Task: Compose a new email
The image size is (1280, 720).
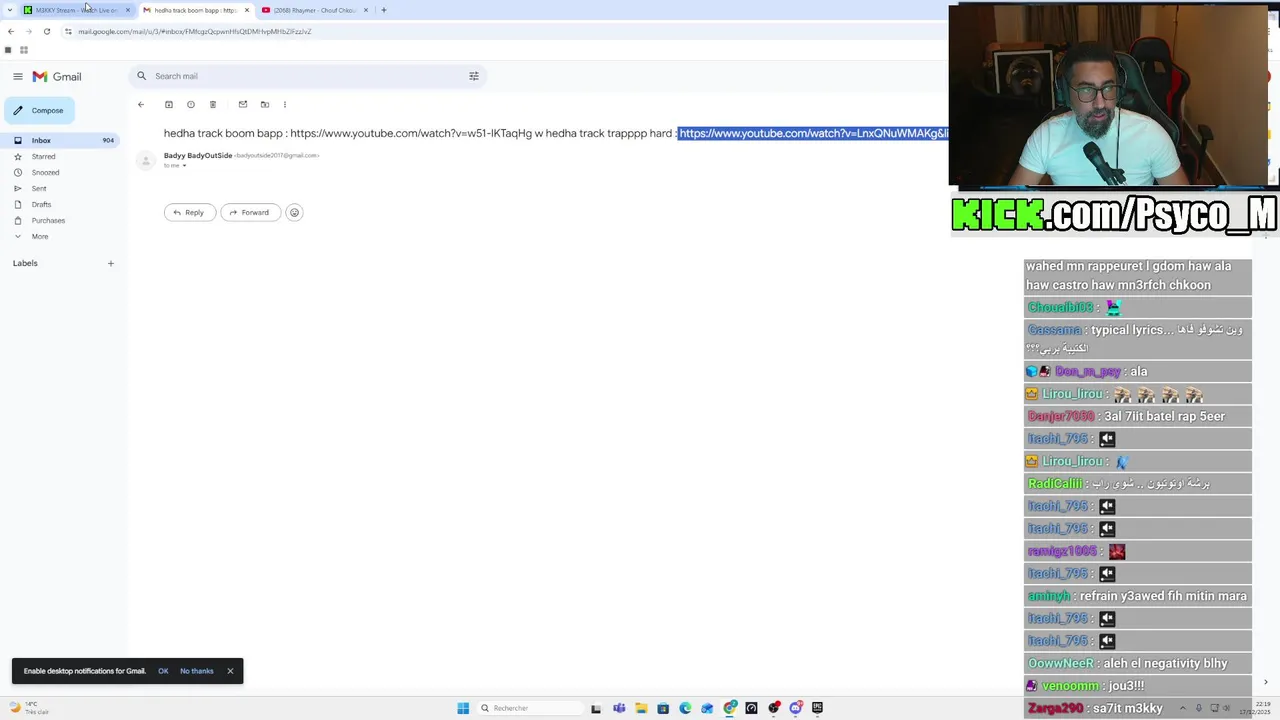Action: (40, 110)
